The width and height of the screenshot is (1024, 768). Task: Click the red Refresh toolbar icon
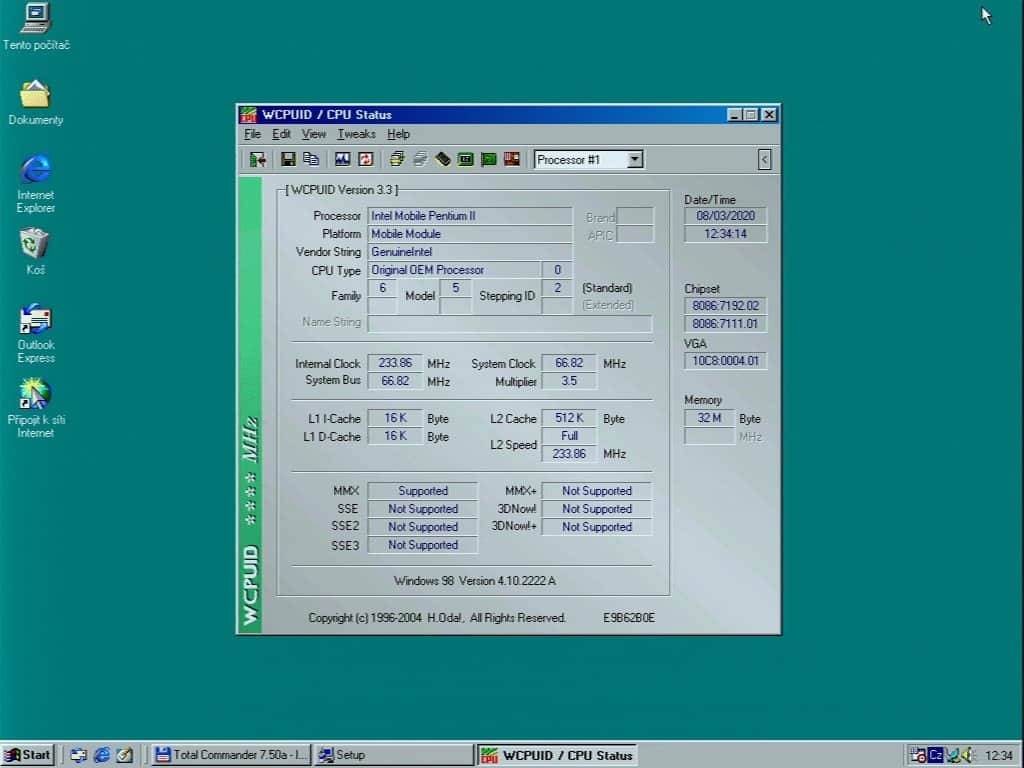click(x=366, y=159)
